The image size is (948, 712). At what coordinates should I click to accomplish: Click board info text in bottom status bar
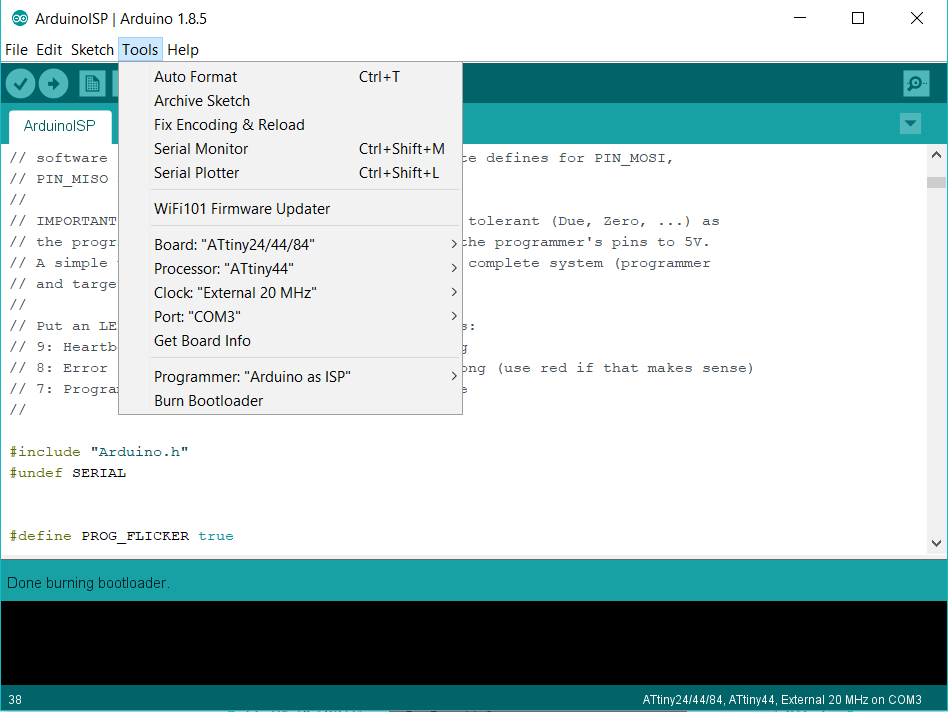782,699
